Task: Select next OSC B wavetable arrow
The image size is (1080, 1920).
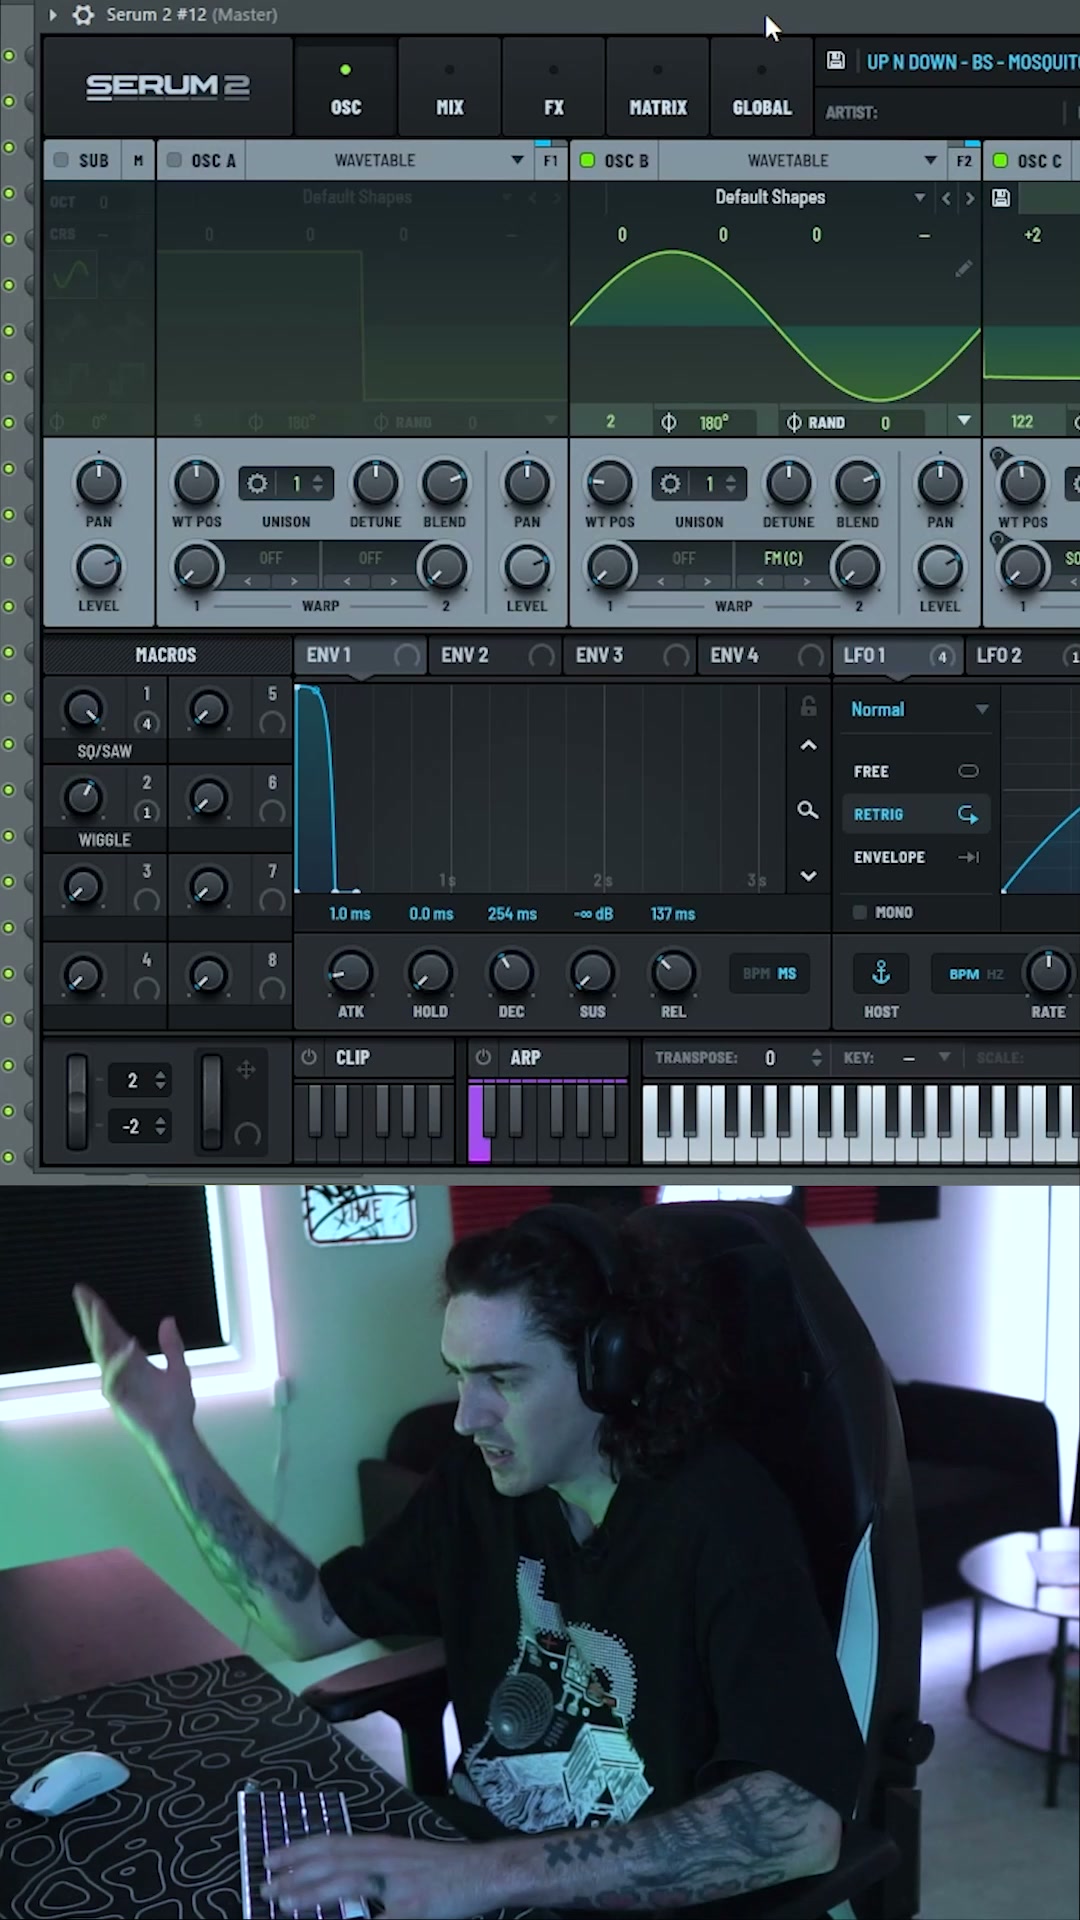Action: [969, 198]
